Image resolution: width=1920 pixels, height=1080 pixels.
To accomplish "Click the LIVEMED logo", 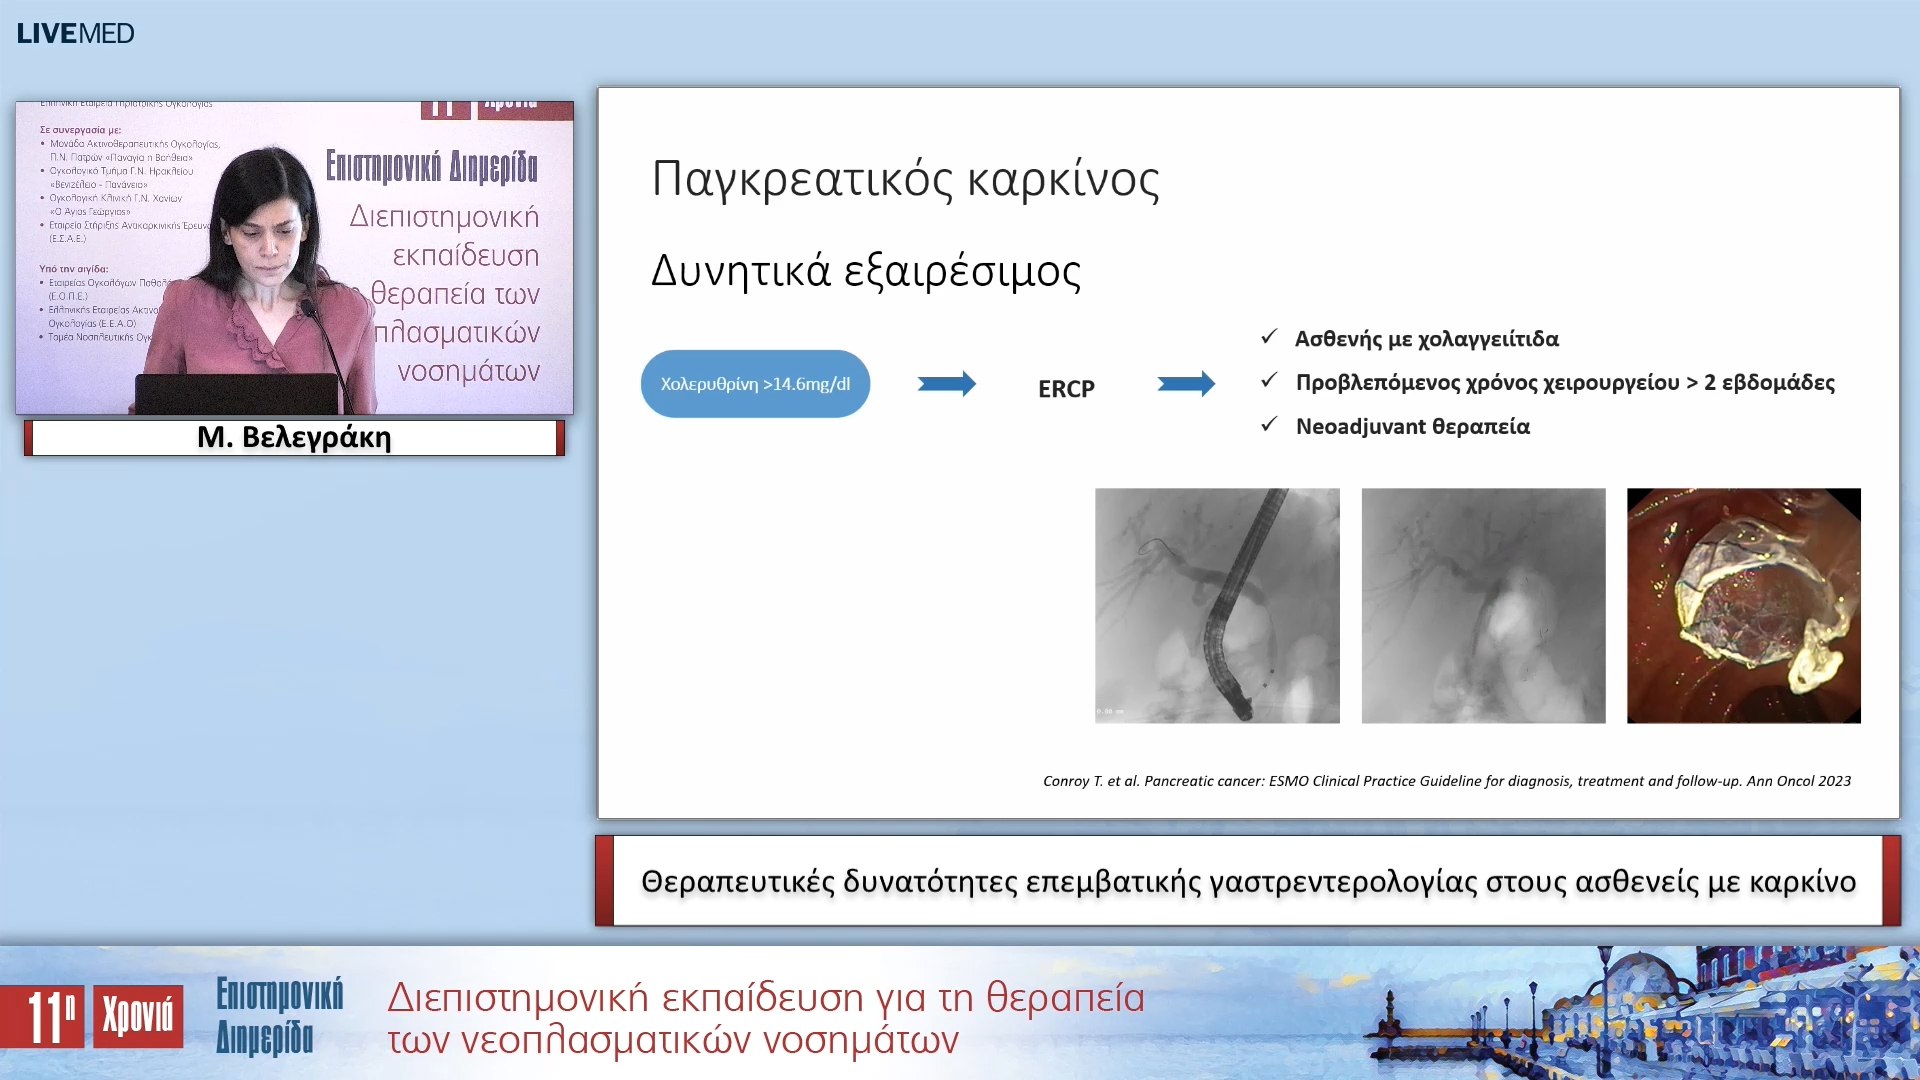I will (x=75, y=33).
